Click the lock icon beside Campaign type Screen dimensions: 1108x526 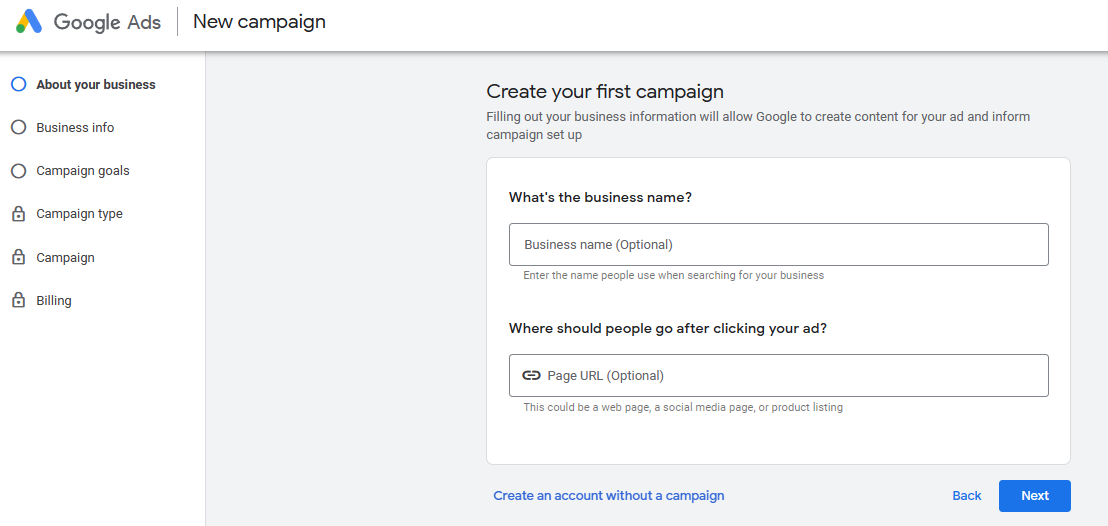coord(18,214)
